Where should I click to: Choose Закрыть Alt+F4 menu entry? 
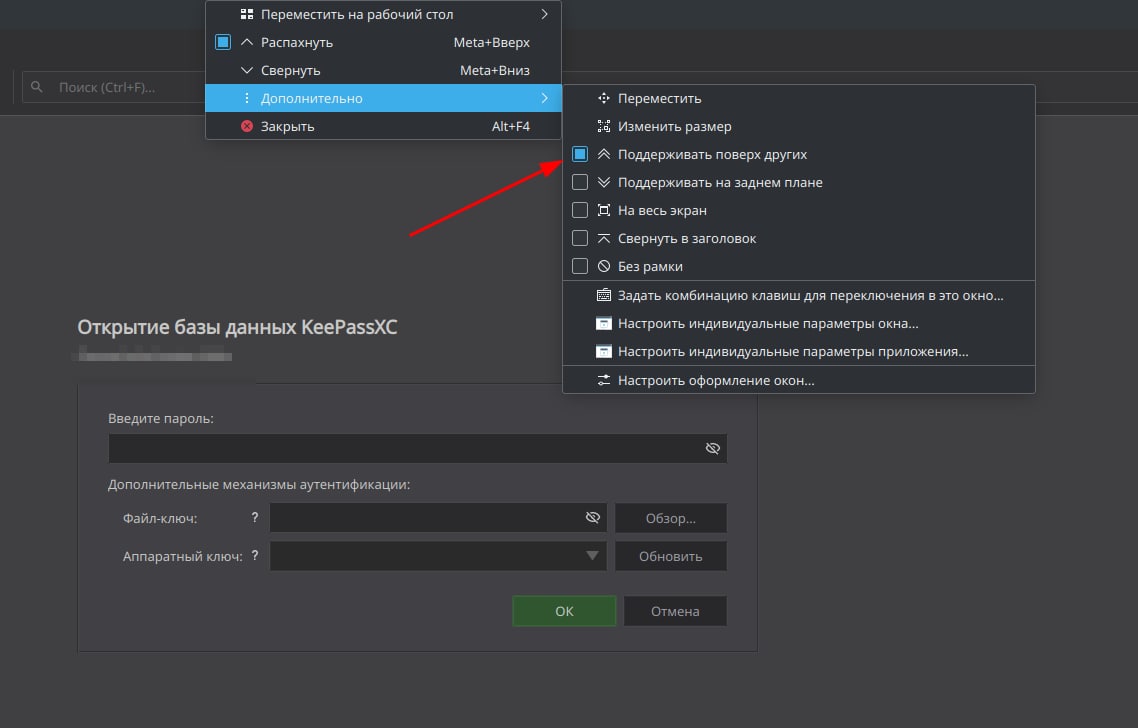click(383, 126)
